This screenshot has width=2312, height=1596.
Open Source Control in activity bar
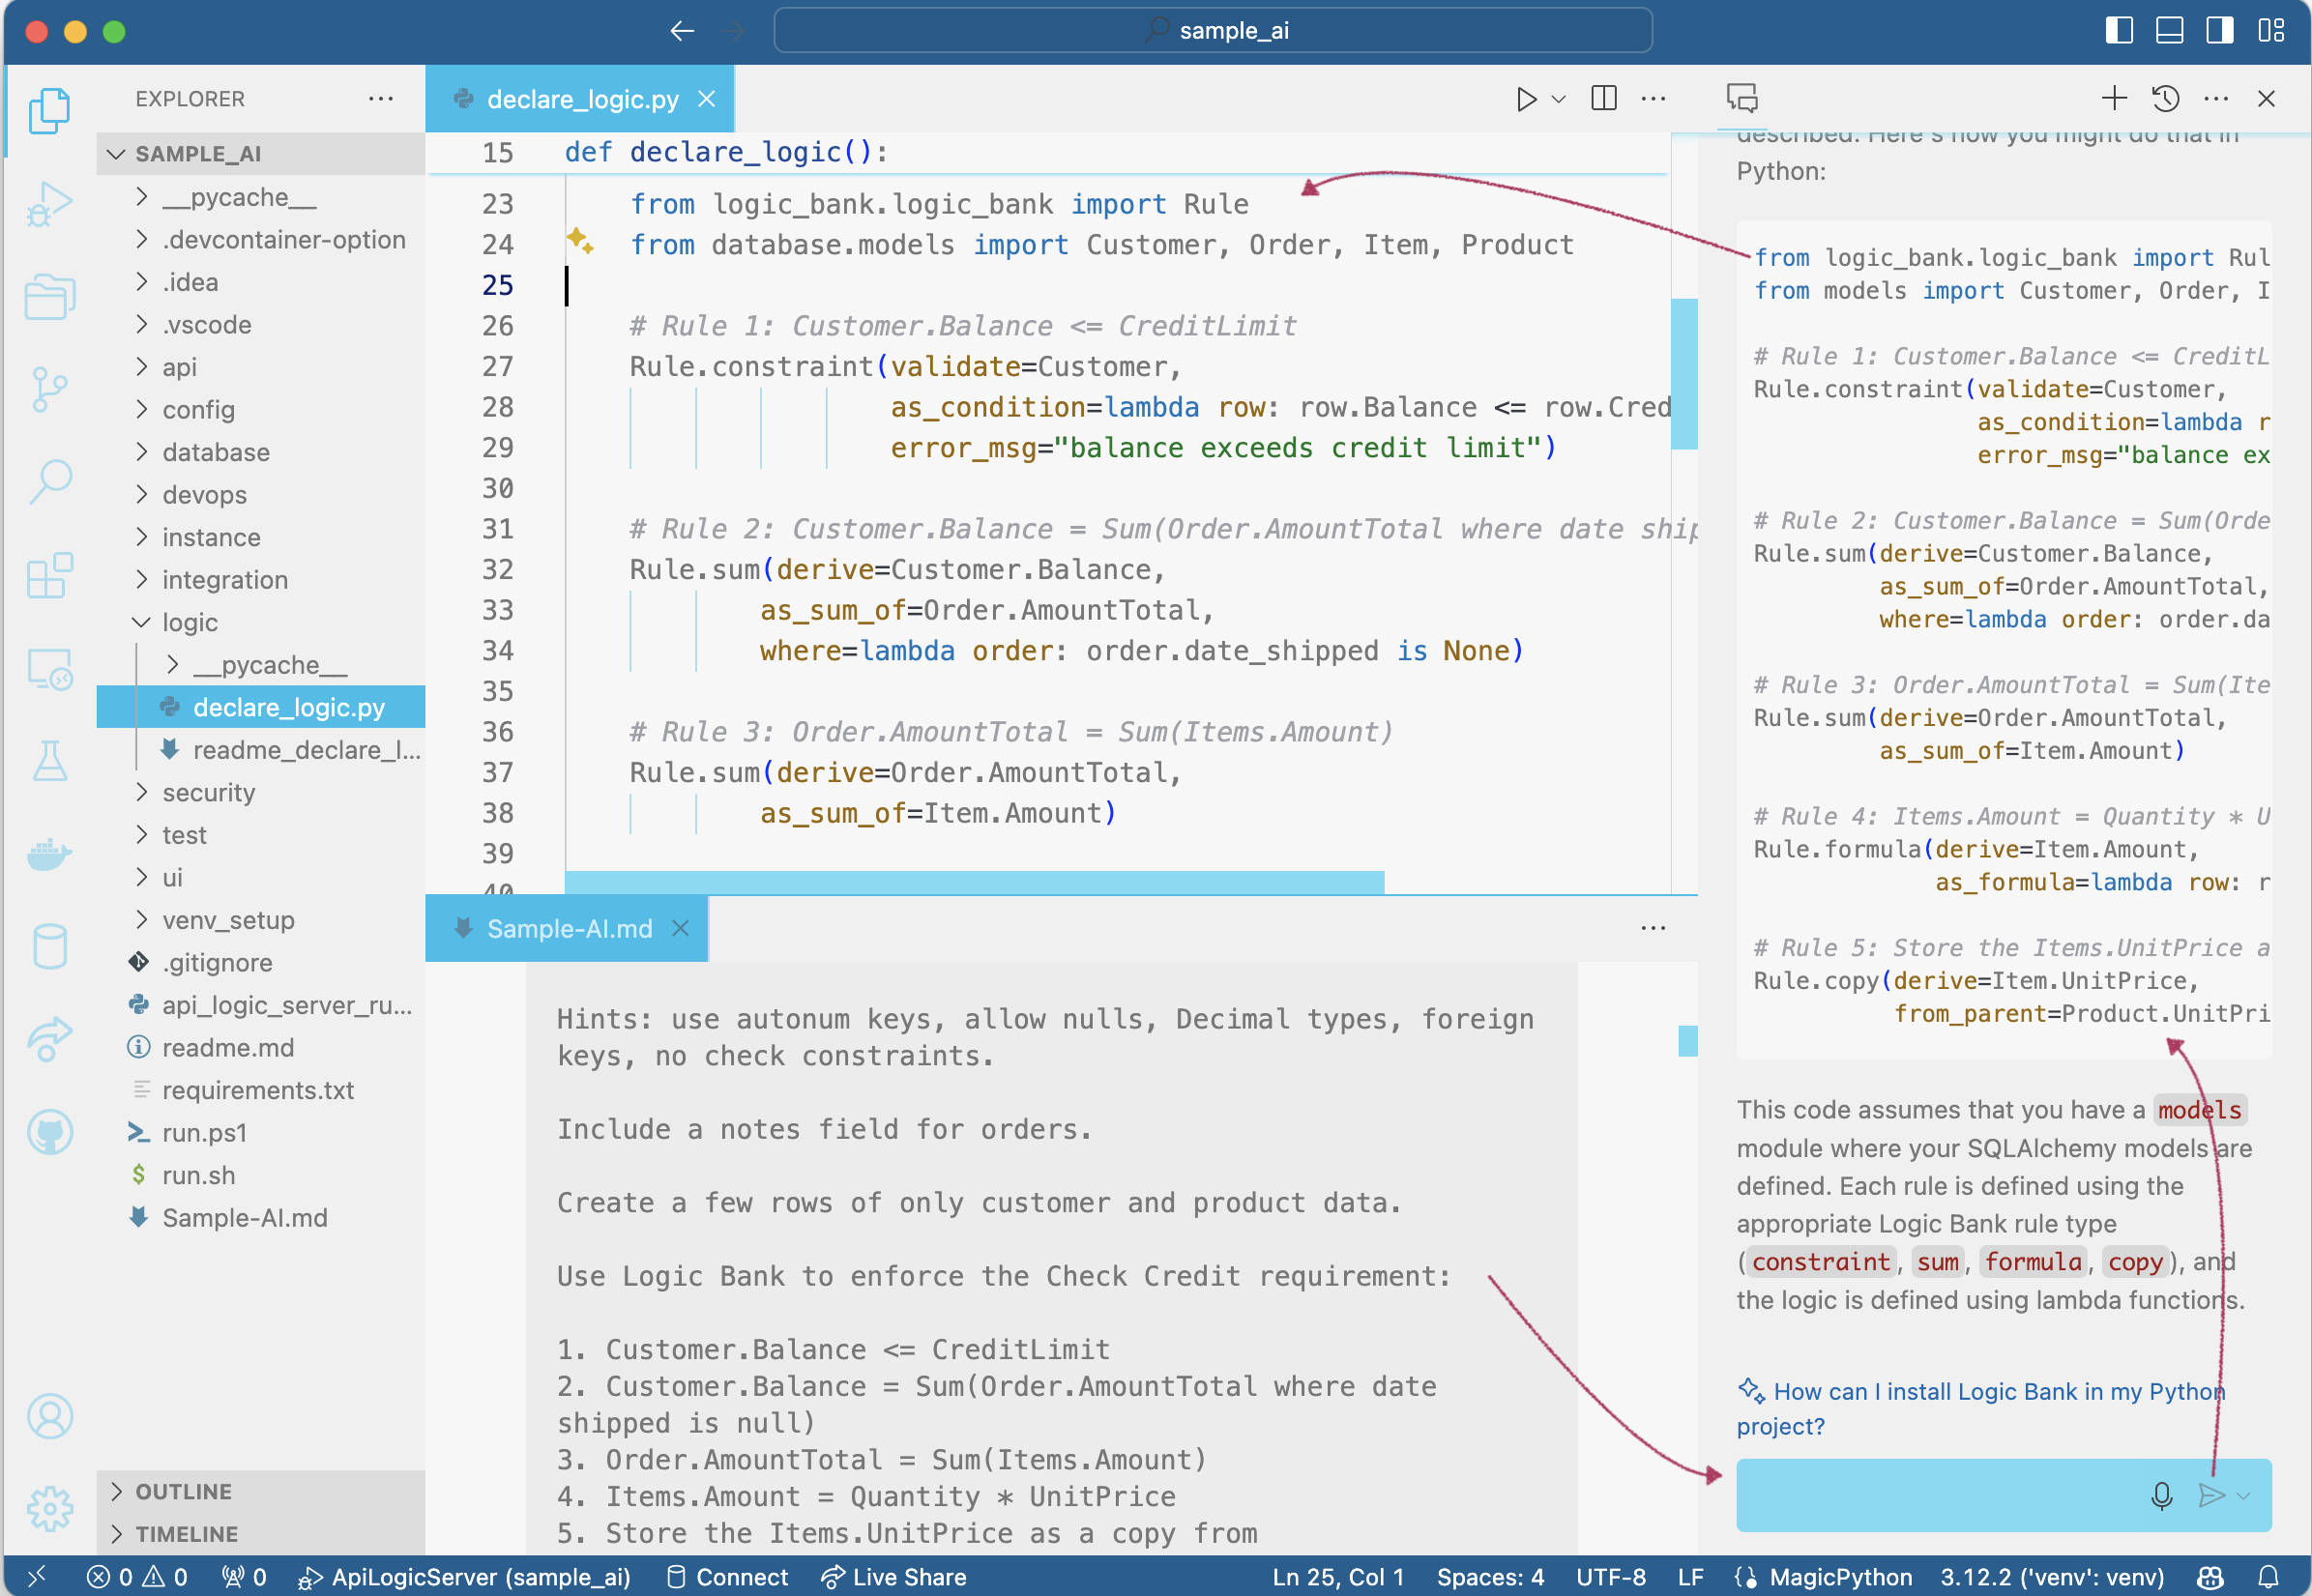[x=49, y=390]
